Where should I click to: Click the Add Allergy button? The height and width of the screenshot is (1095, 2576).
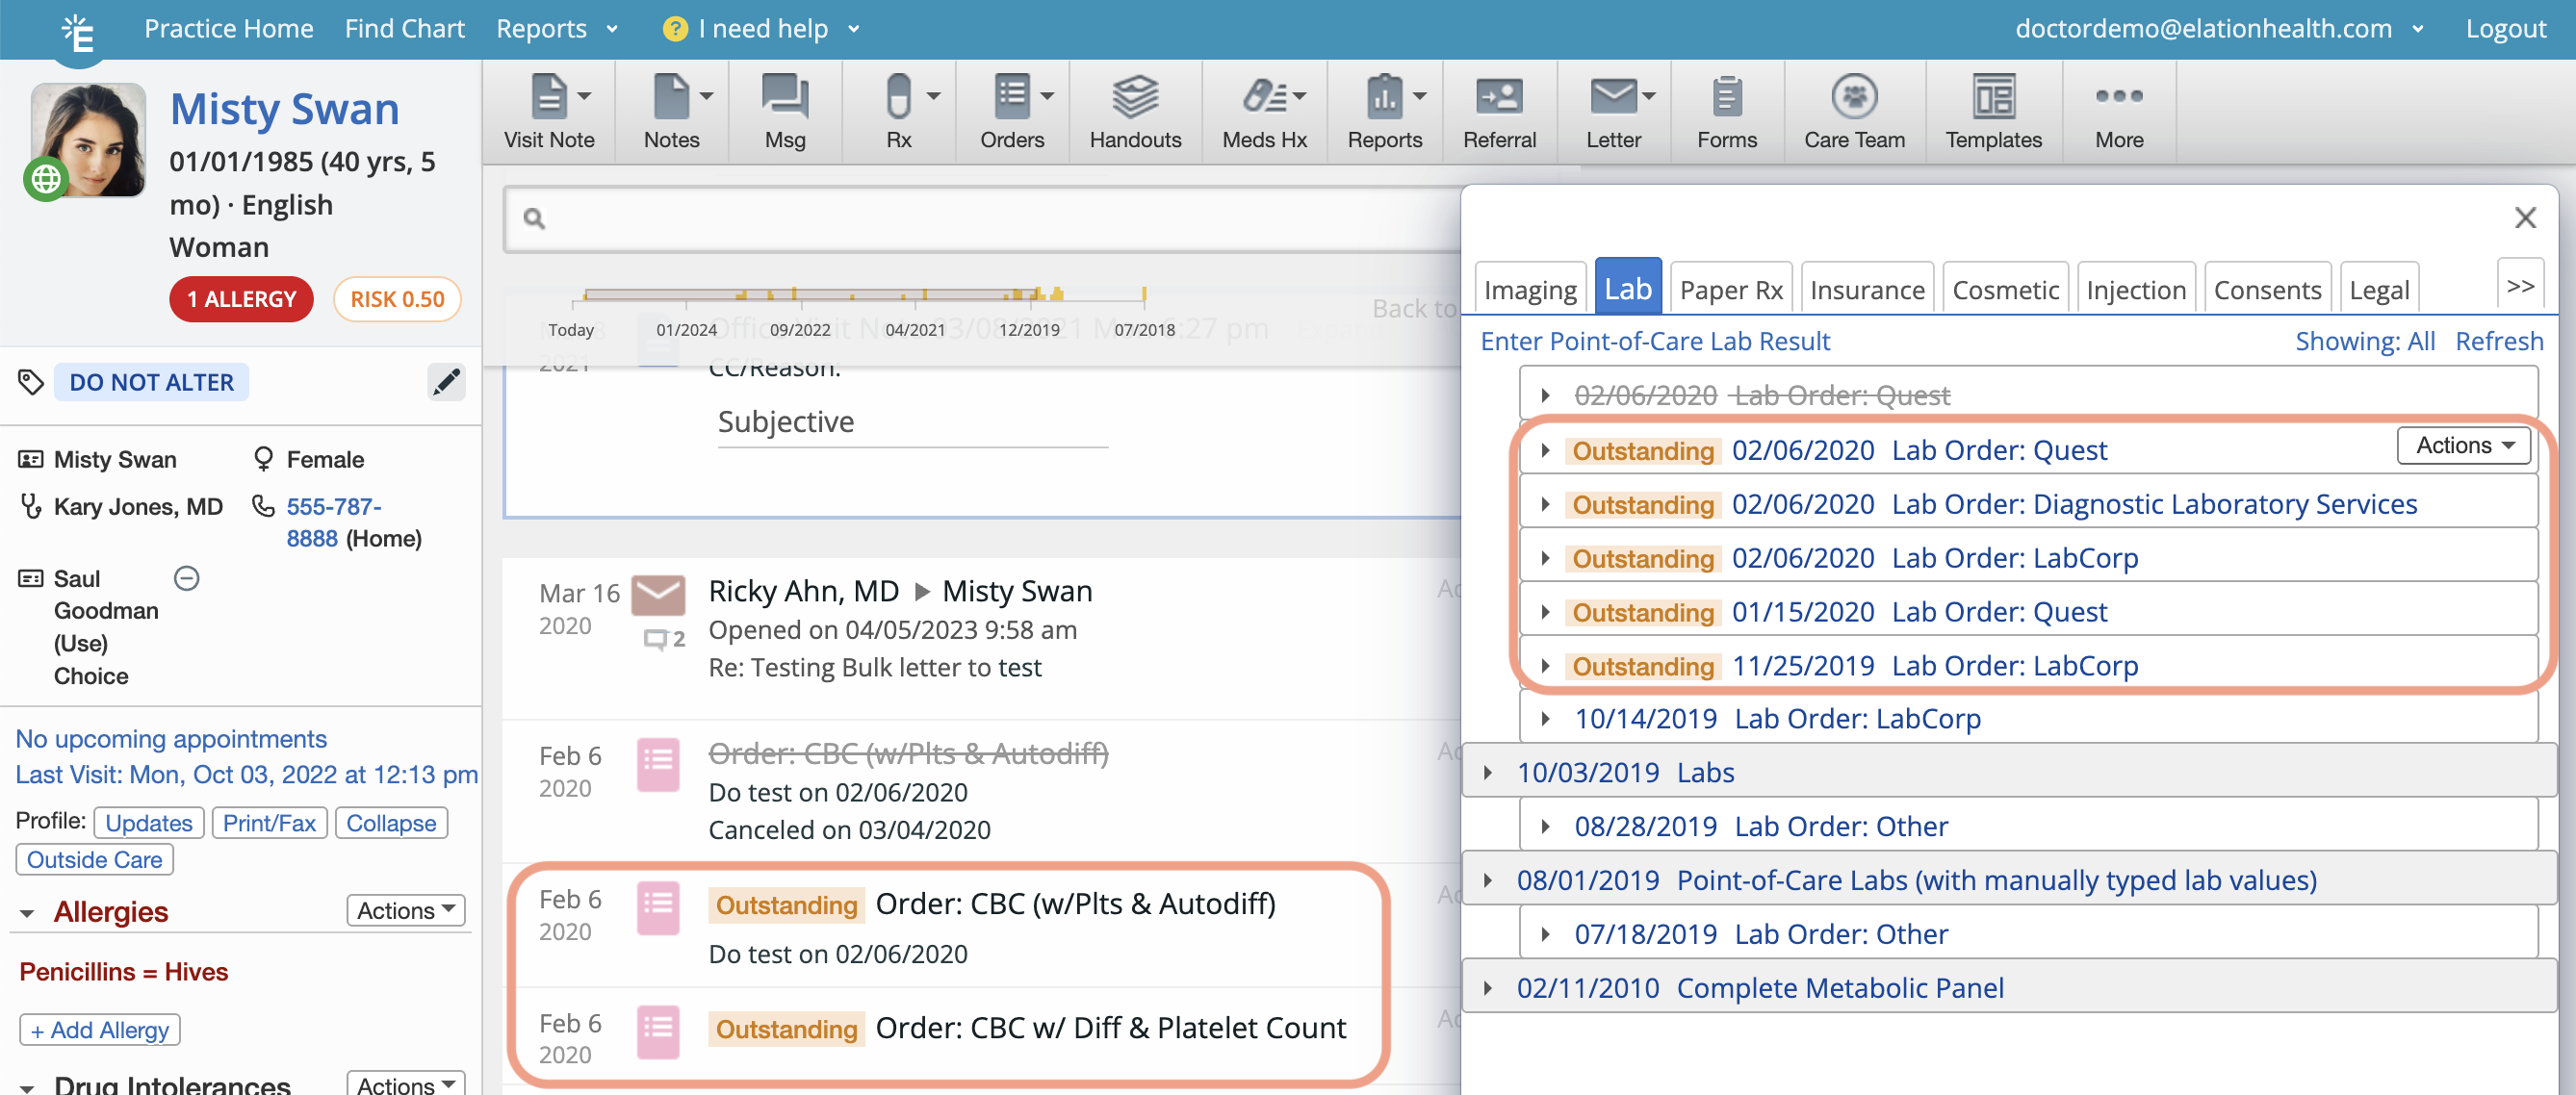click(100, 1029)
